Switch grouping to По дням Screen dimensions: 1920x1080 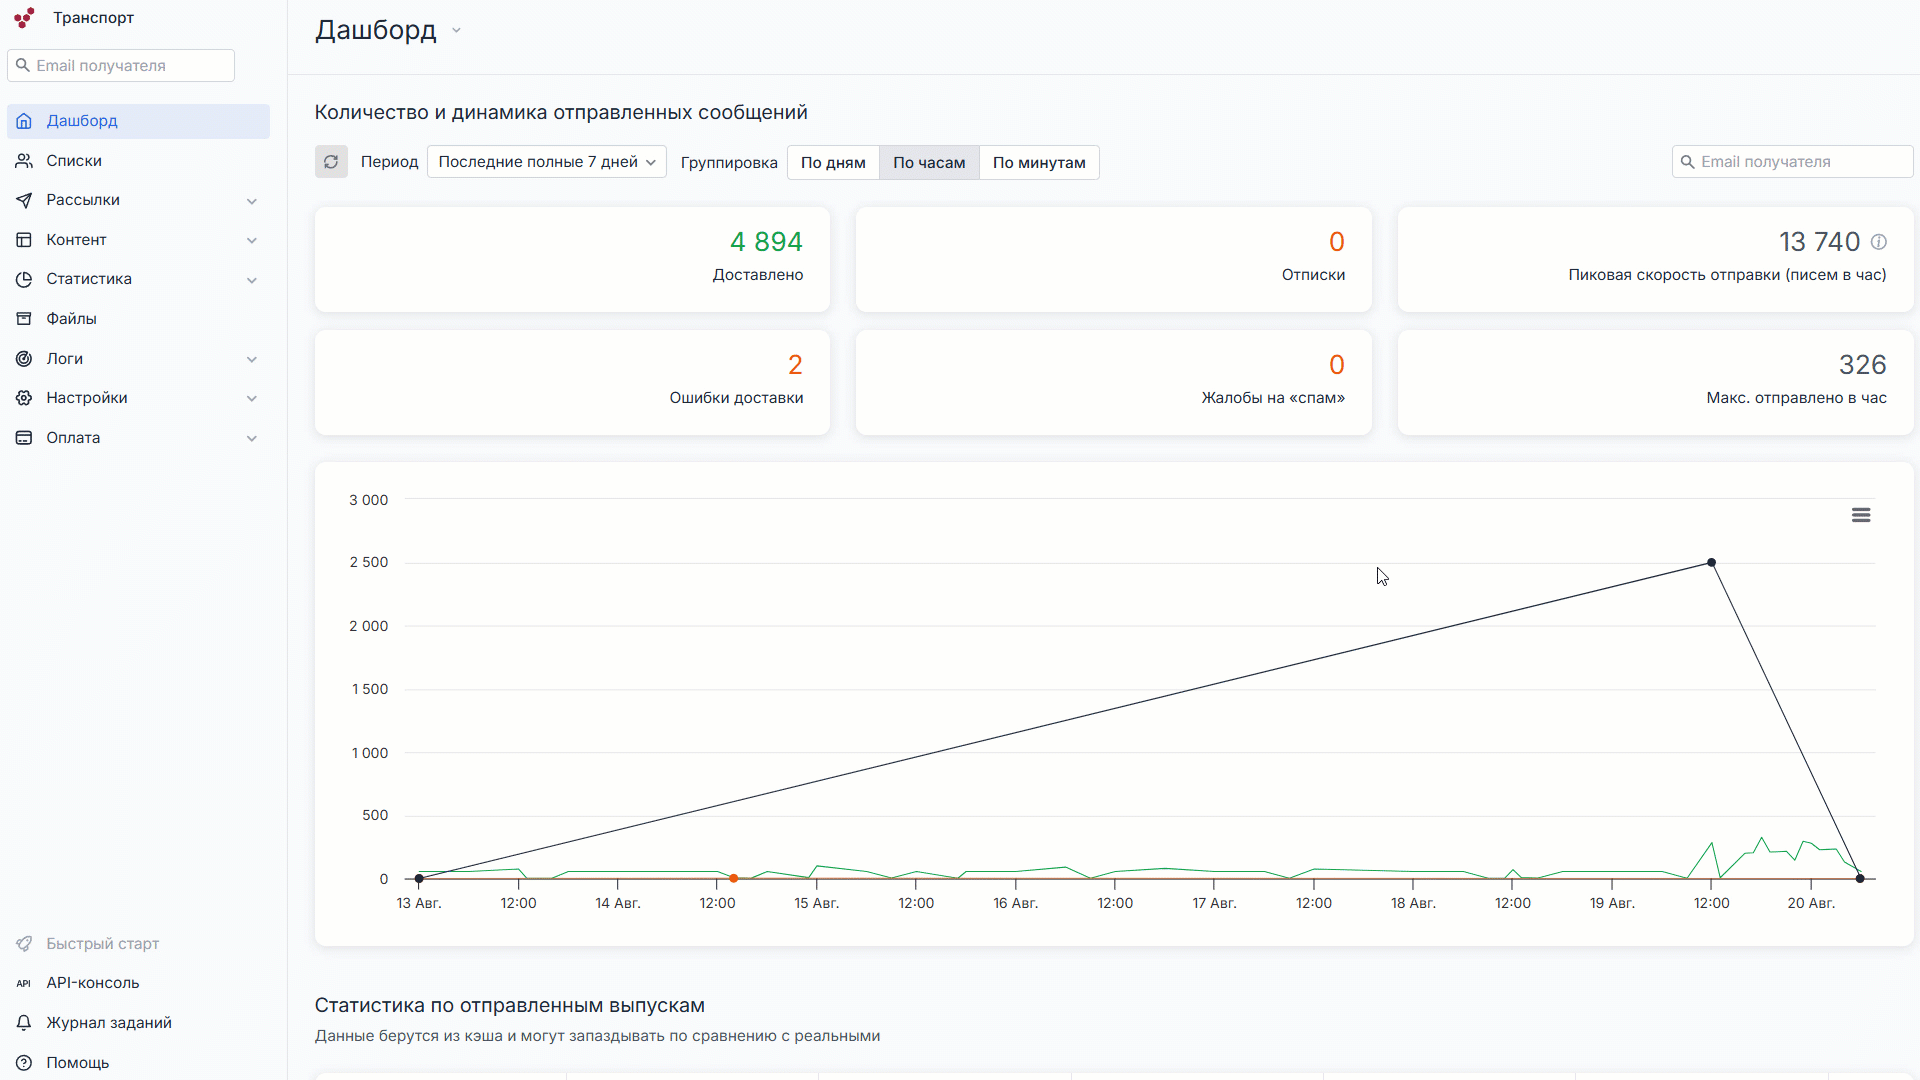point(832,162)
